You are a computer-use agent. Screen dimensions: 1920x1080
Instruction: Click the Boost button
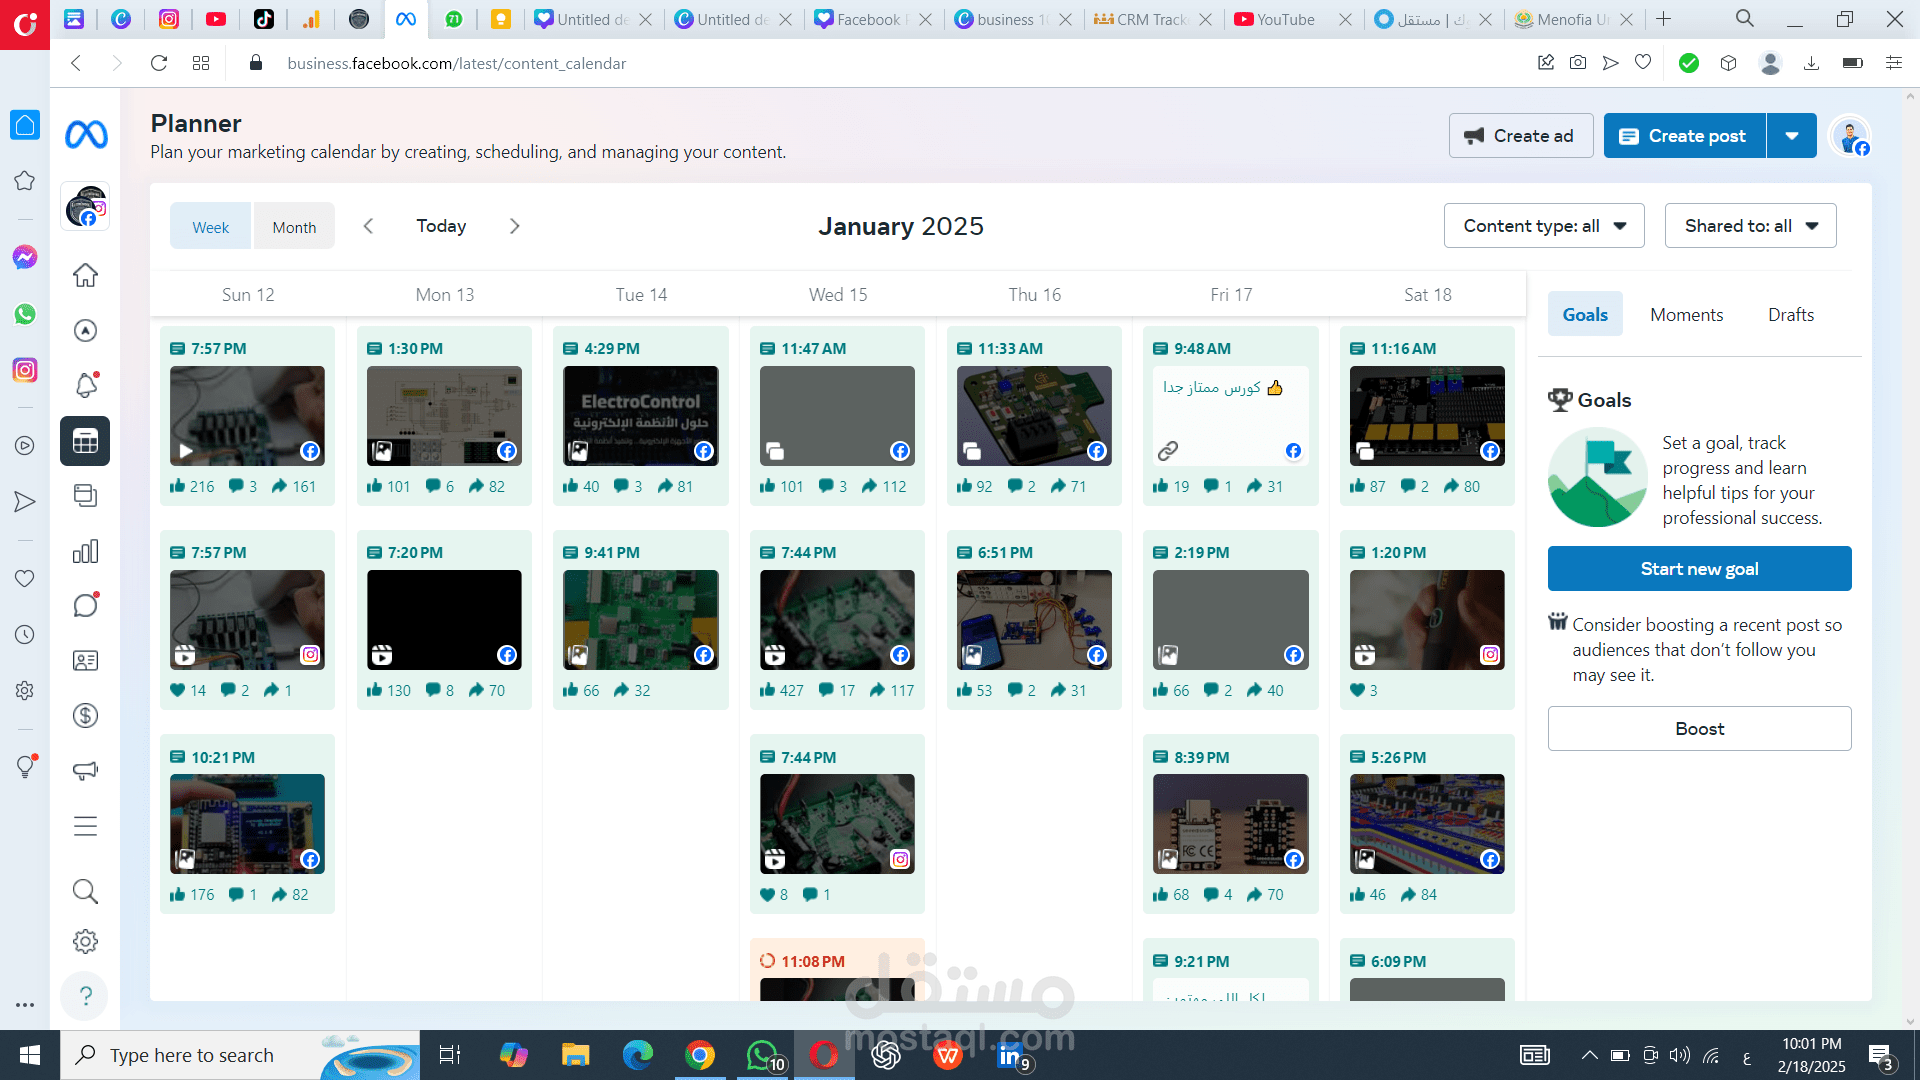coord(1699,729)
